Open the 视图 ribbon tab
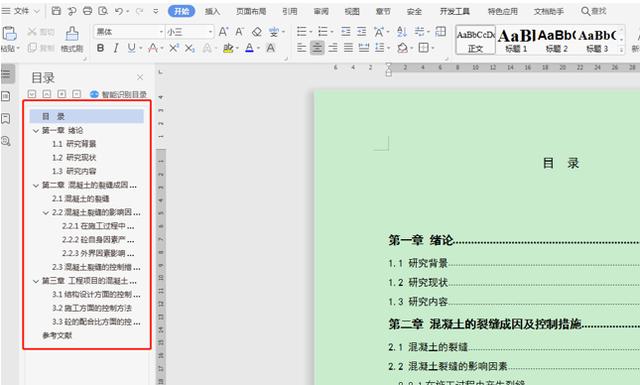 352,11
